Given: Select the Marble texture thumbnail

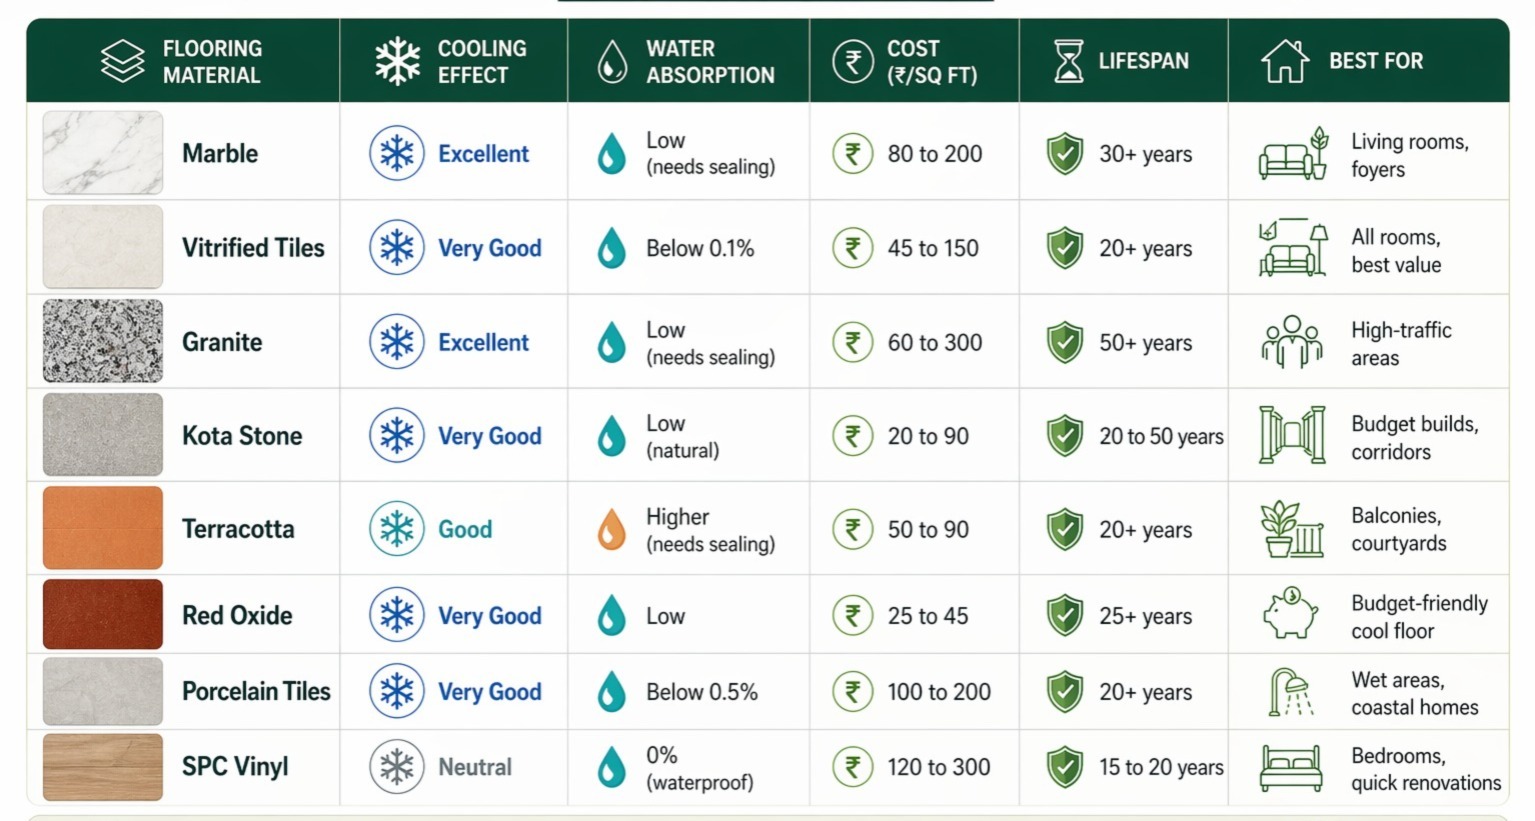Looking at the screenshot, I should point(103,153).
